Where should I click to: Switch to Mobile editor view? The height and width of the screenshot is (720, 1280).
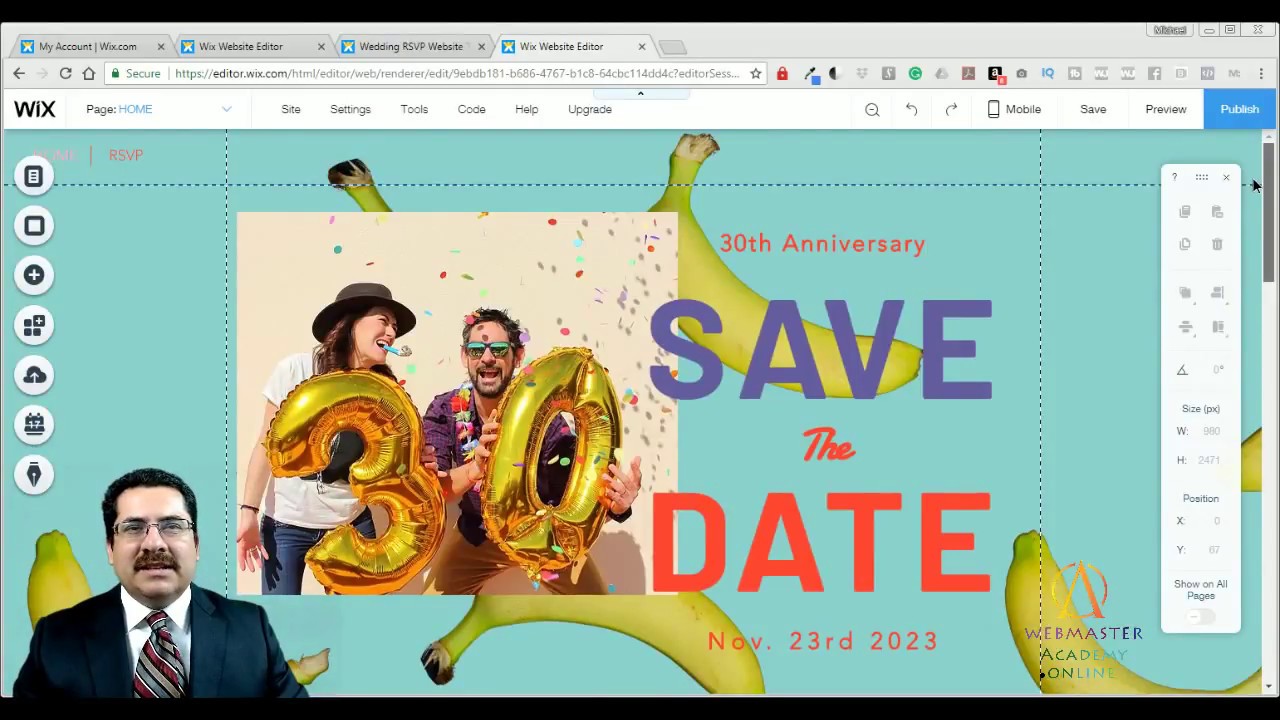[x=1014, y=109]
